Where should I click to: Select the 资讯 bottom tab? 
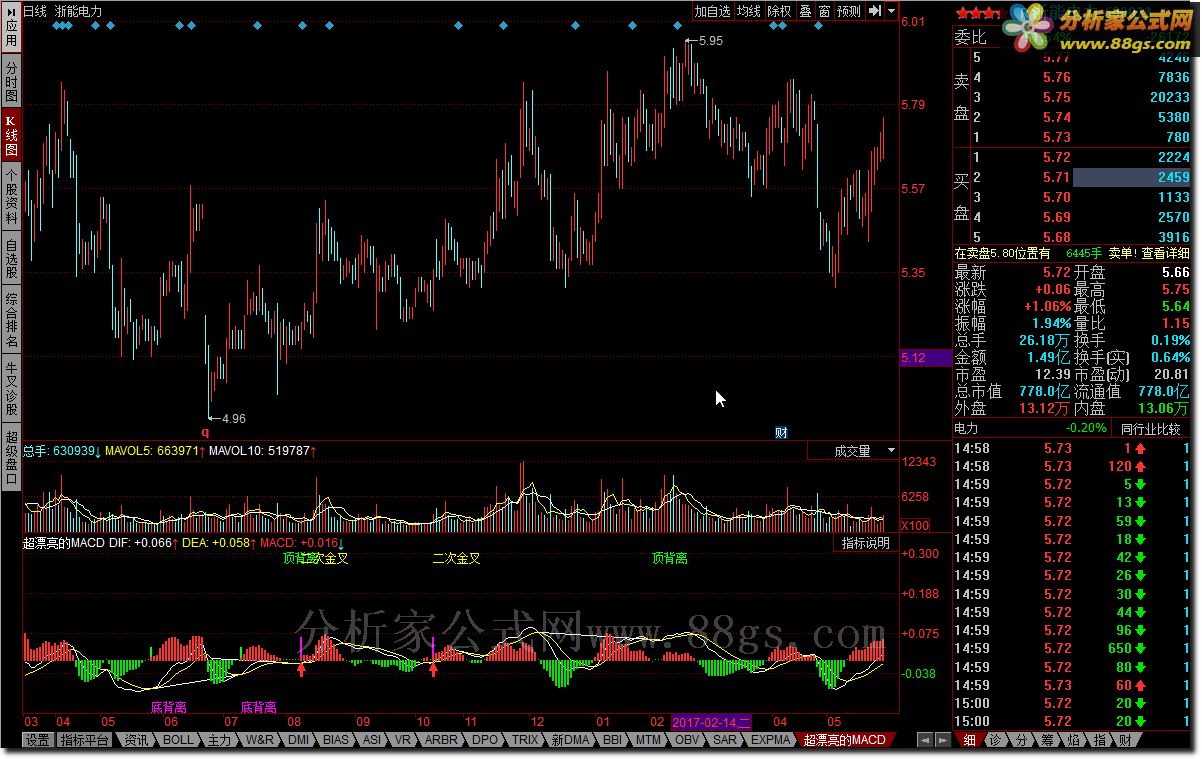click(136, 740)
